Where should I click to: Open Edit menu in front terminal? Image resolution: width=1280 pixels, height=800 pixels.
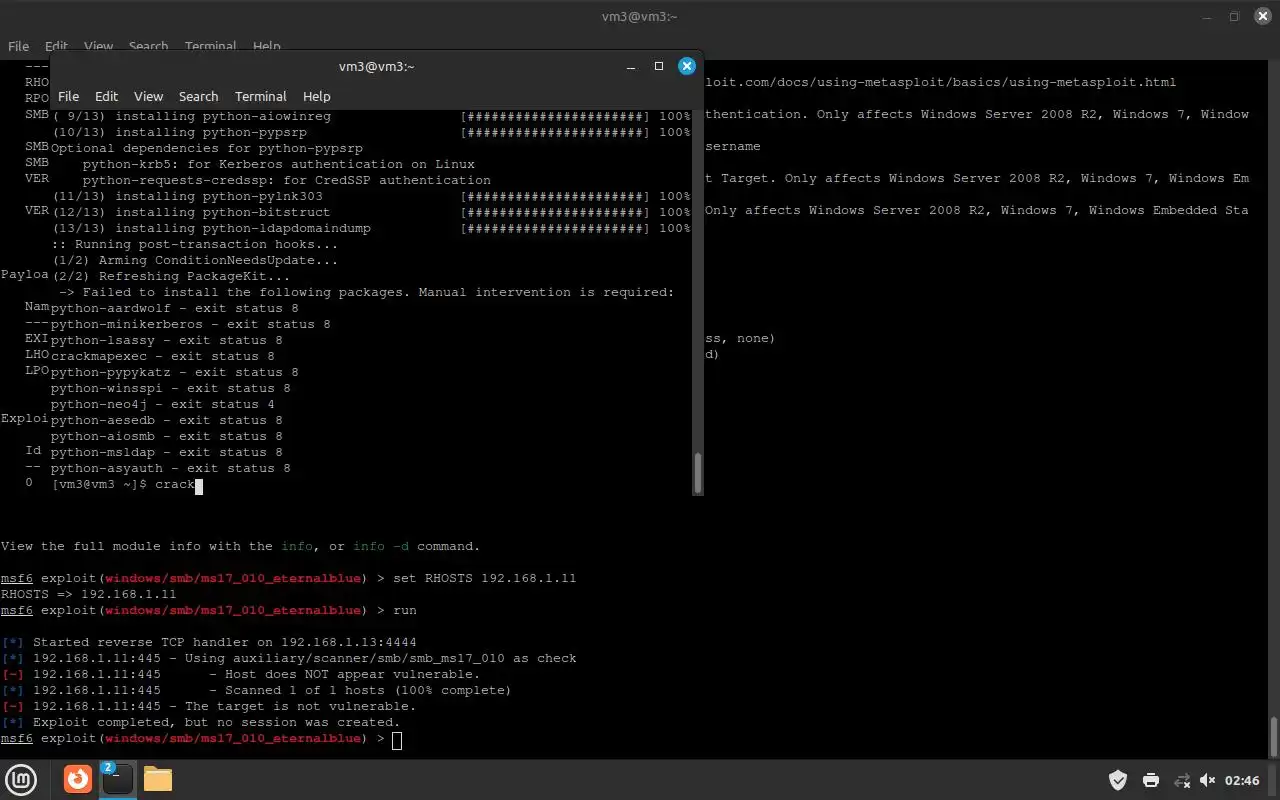tap(106, 96)
